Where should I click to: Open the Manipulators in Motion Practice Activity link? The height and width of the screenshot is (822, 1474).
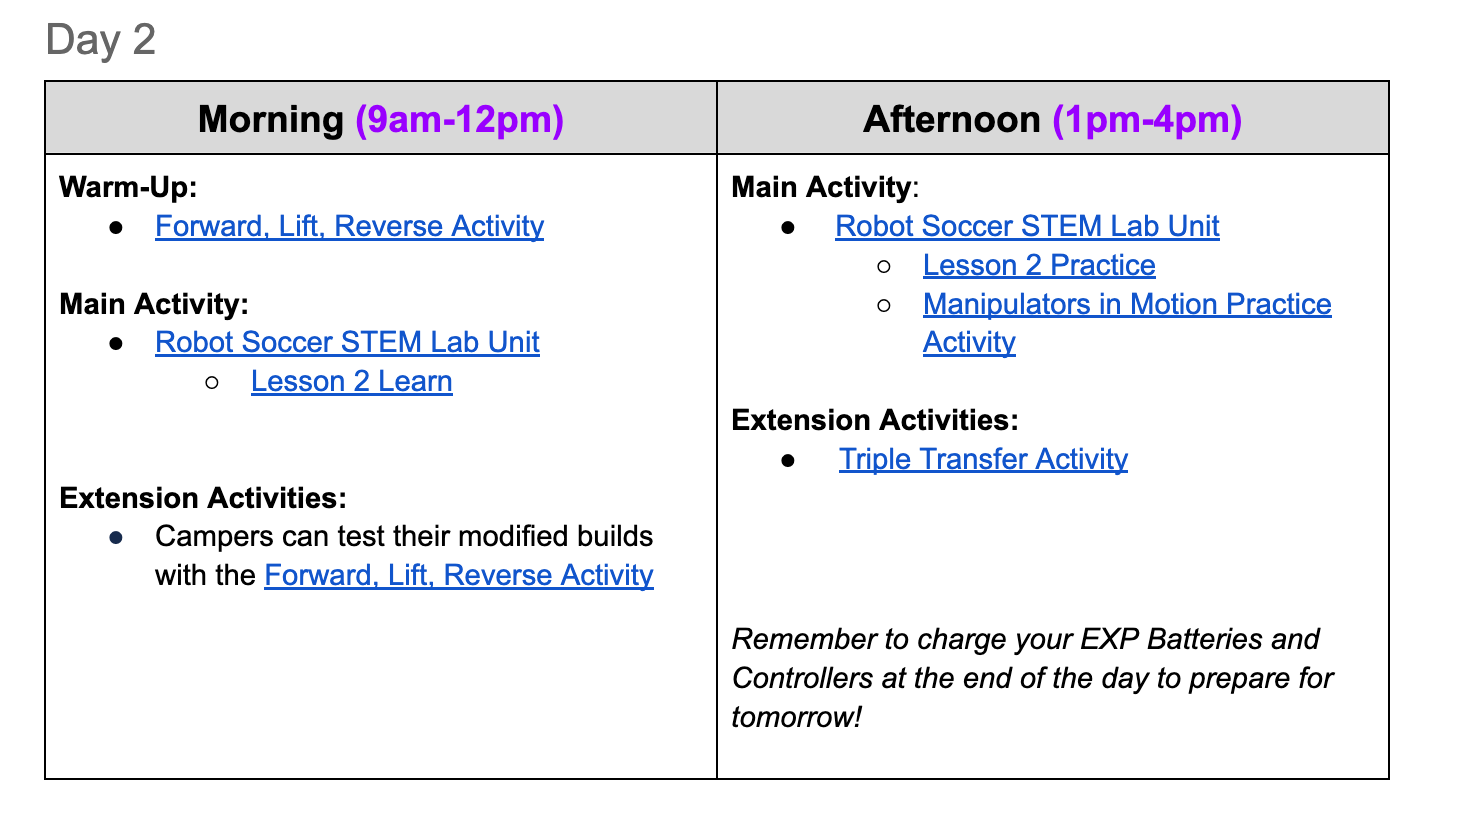(1127, 304)
